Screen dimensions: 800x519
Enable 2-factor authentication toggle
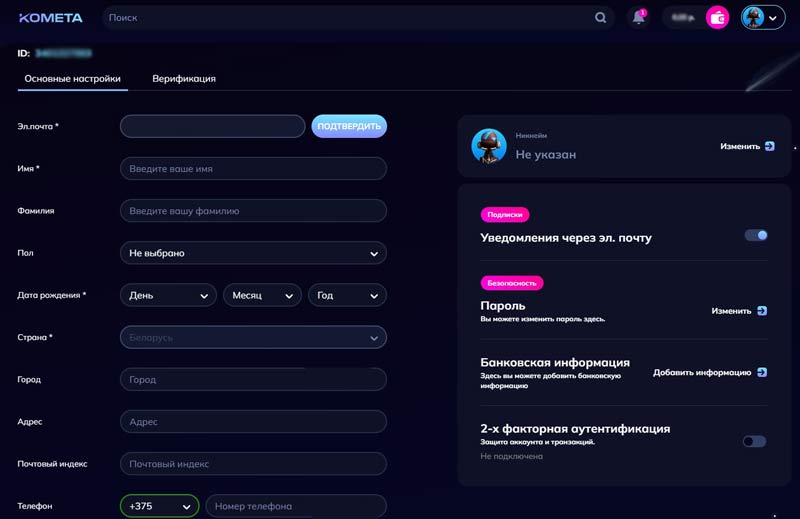(754, 441)
